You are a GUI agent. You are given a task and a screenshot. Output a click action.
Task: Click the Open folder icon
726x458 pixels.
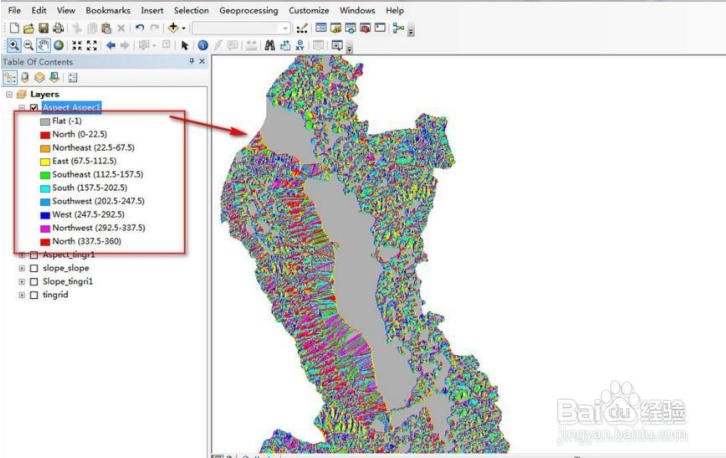pyautogui.click(x=28, y=28)
